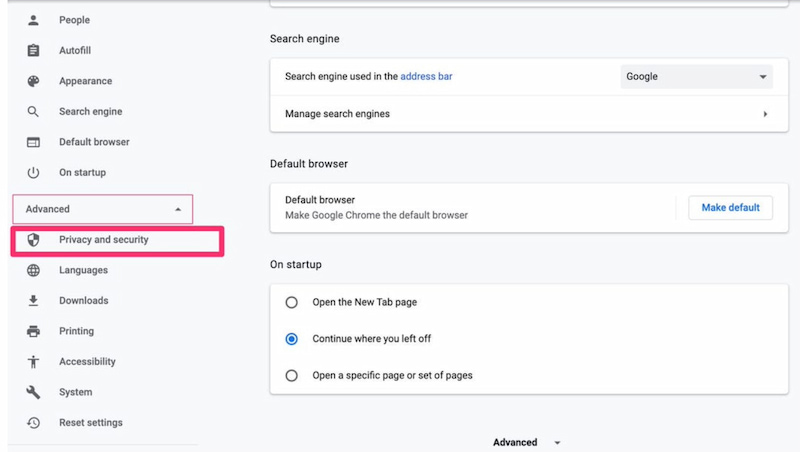
Task: Follow the address bar link
Action: point(426,76)
